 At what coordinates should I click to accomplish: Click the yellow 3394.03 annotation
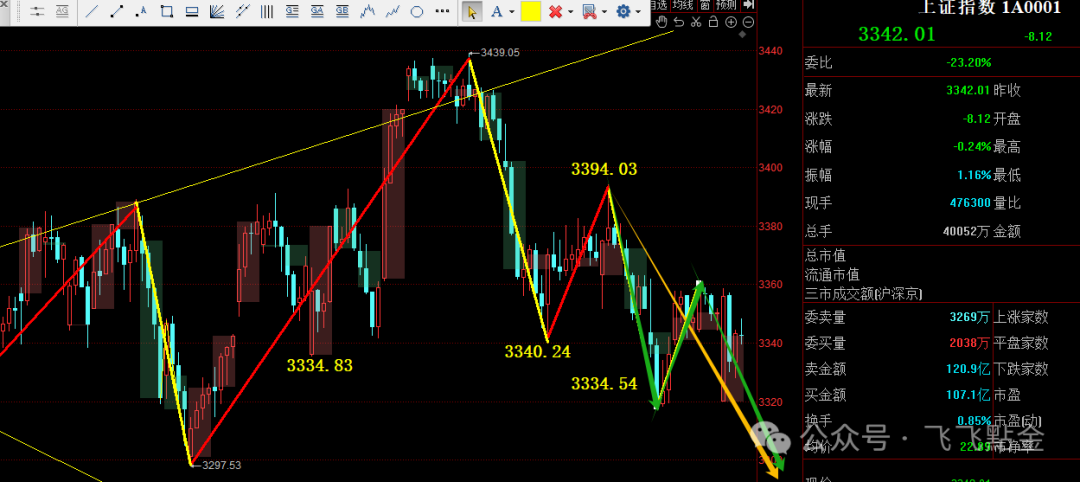(x=604, y=169)
